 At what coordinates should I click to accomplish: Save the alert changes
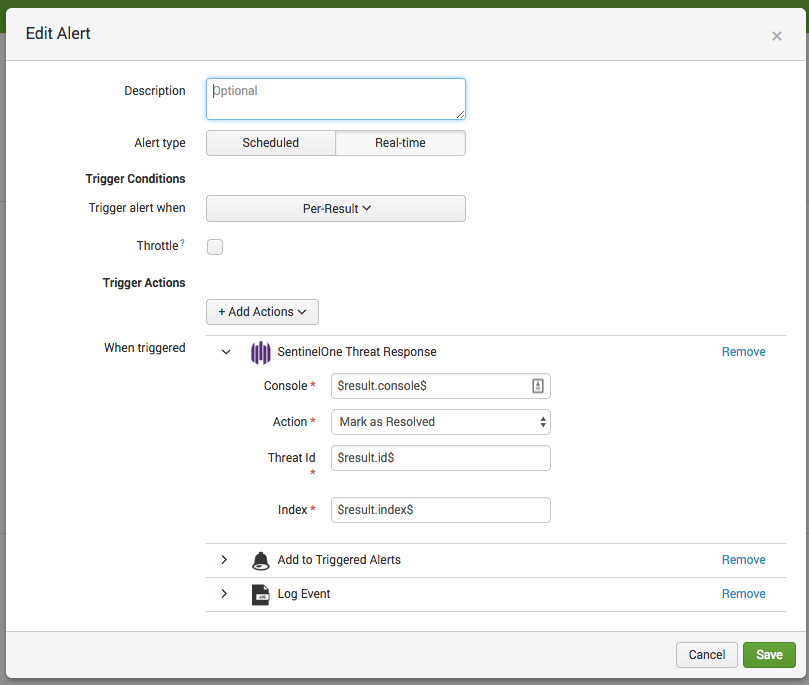pos(769,655)
